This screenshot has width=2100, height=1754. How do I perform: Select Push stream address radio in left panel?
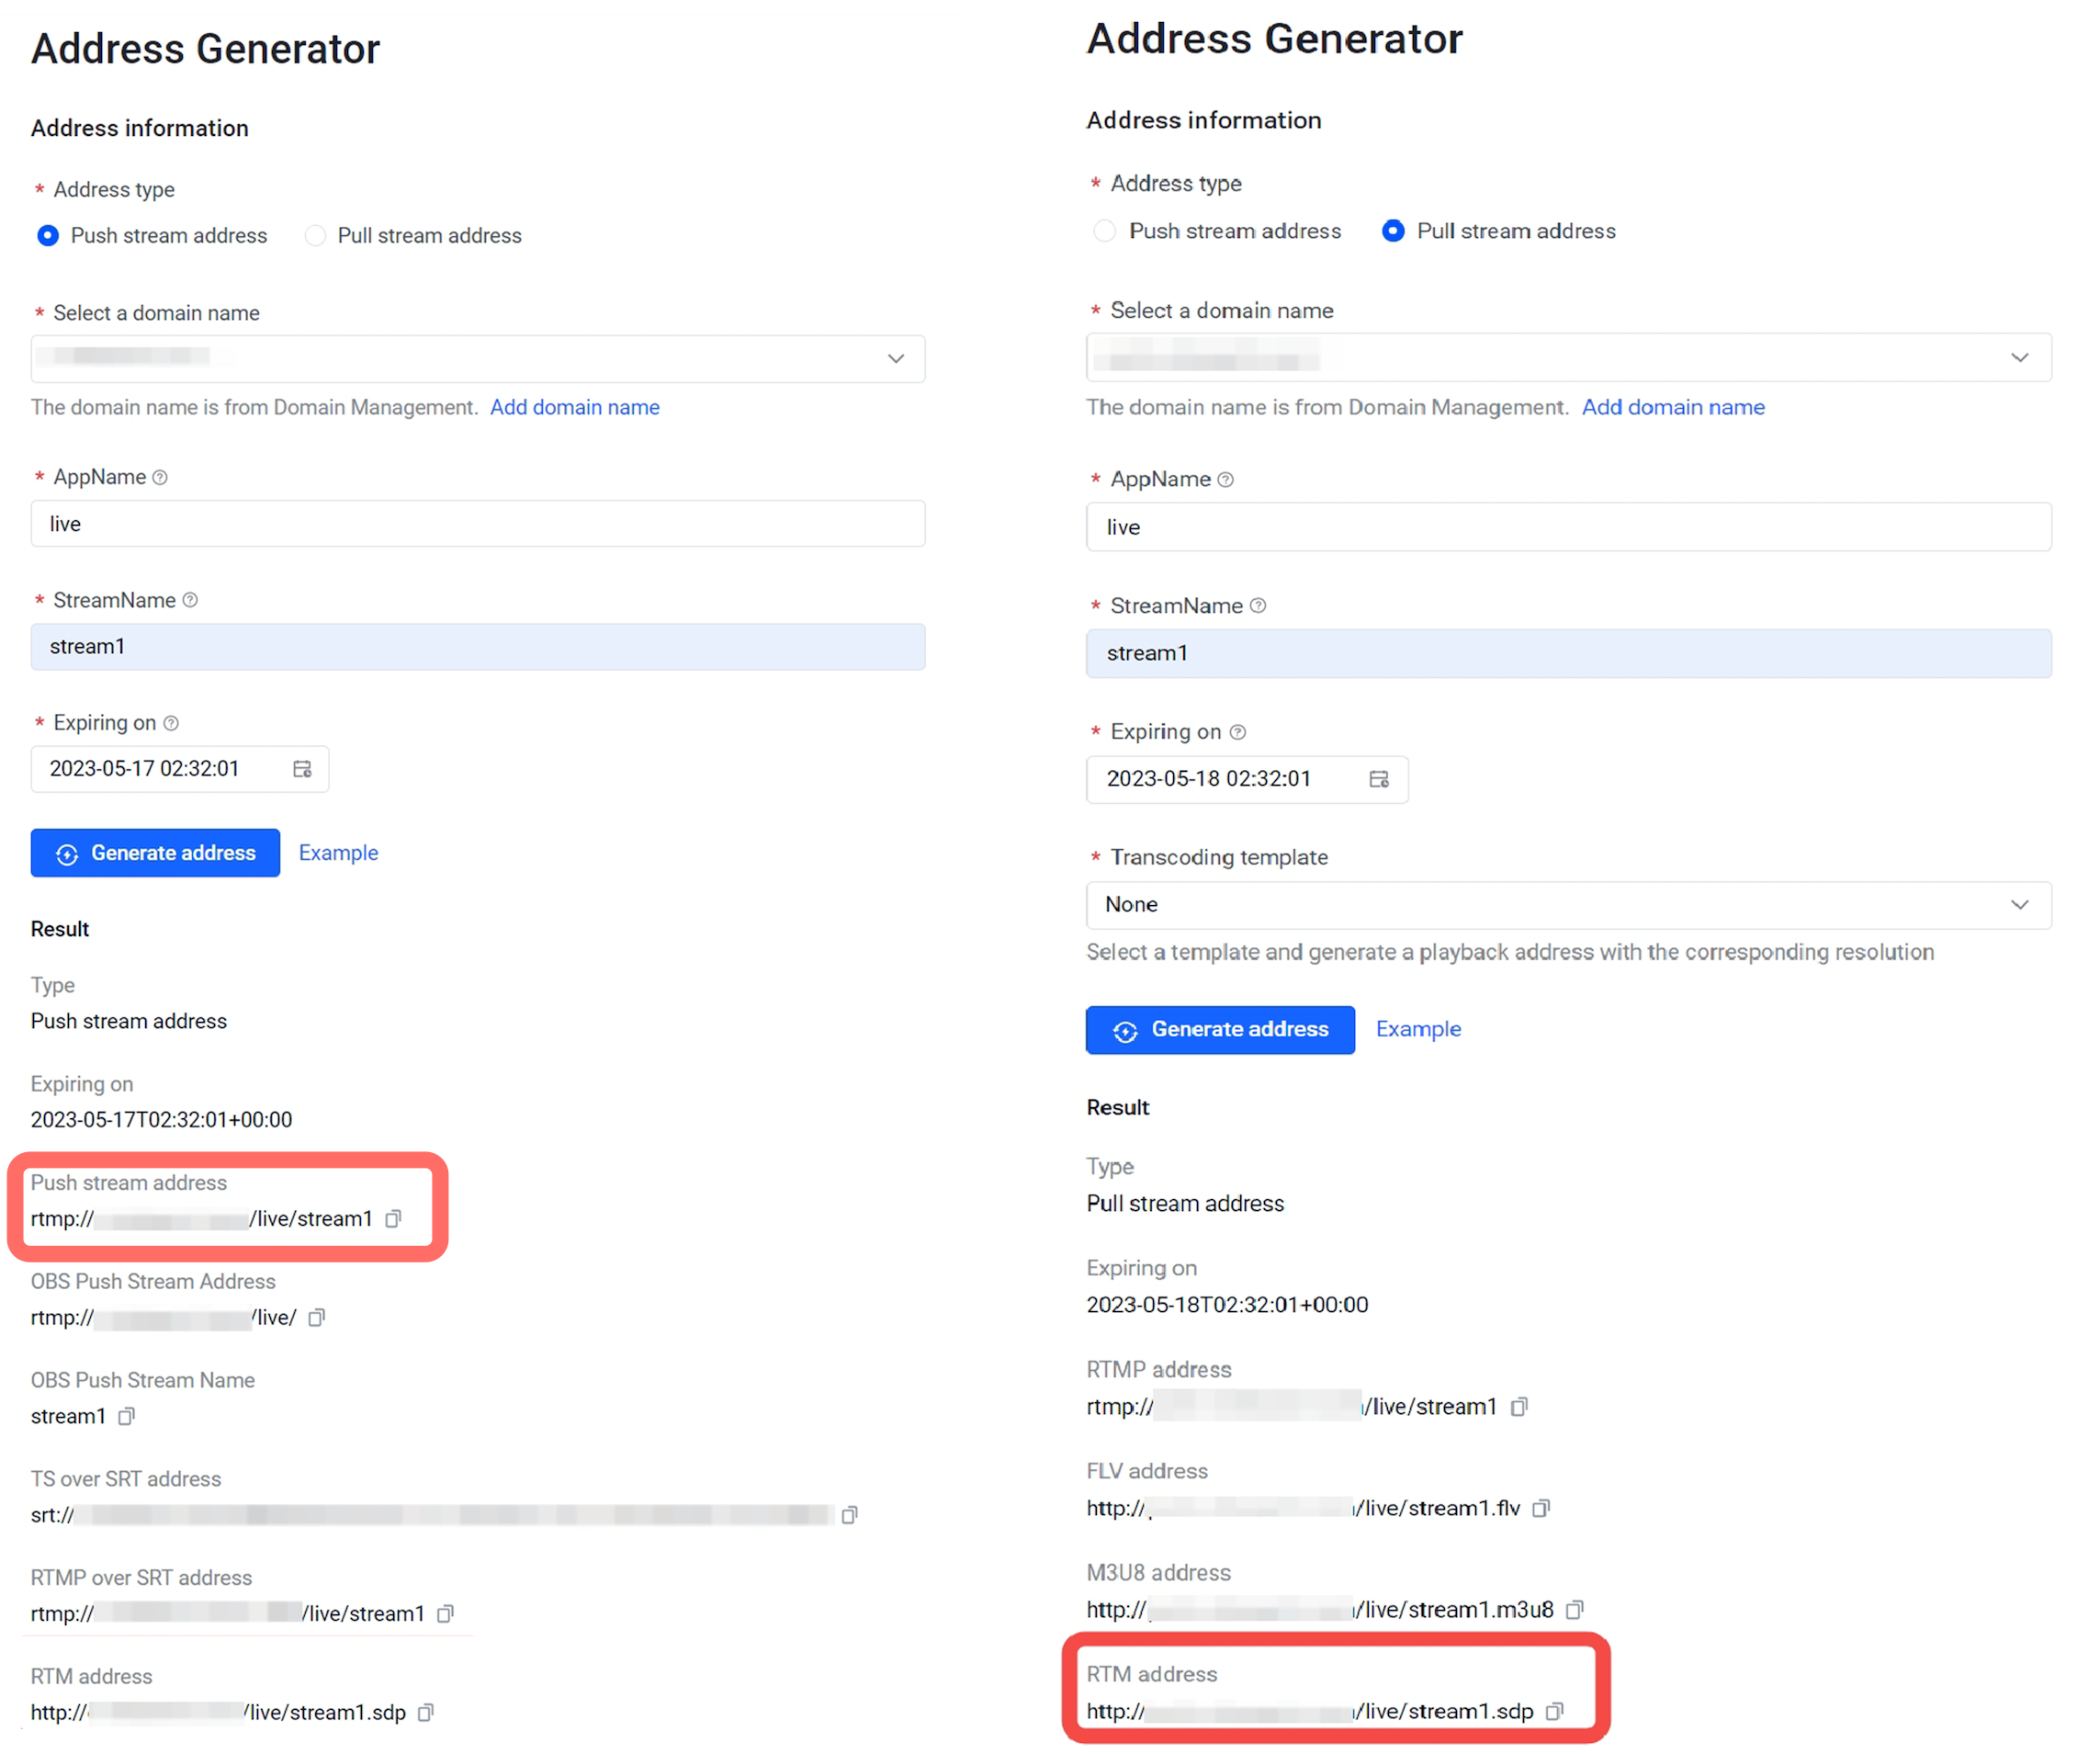(47, 235)
